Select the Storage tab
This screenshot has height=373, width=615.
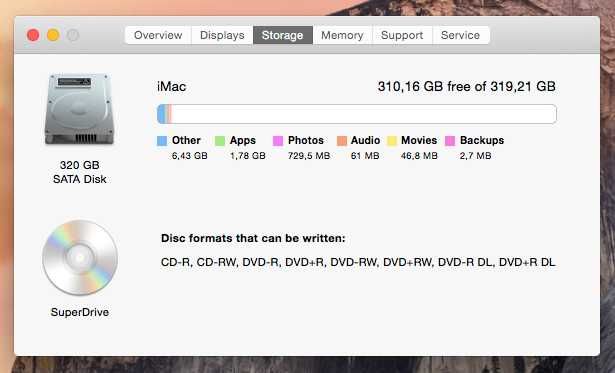pyautogui.click(x=283, y=35)
